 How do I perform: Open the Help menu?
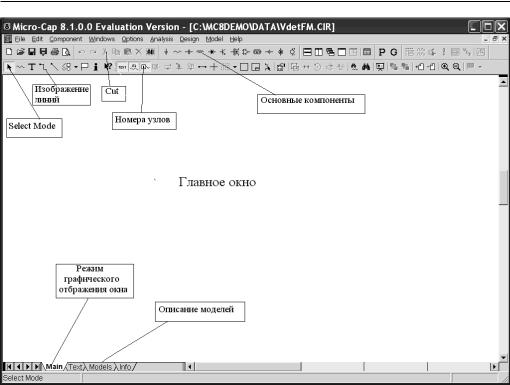click(236, 39)
